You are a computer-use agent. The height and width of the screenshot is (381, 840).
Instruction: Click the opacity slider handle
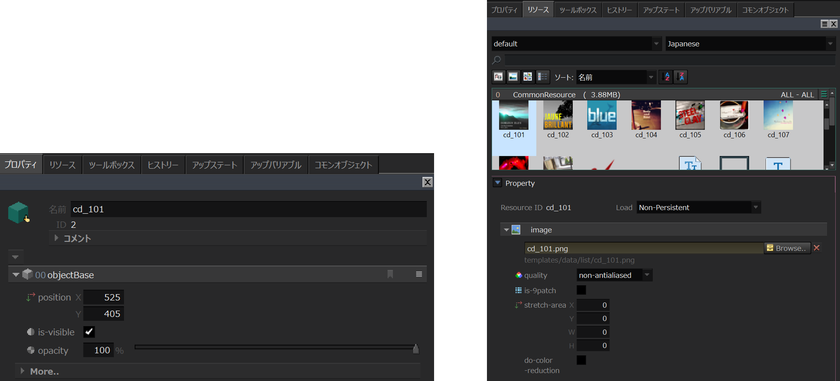[416, 349]
